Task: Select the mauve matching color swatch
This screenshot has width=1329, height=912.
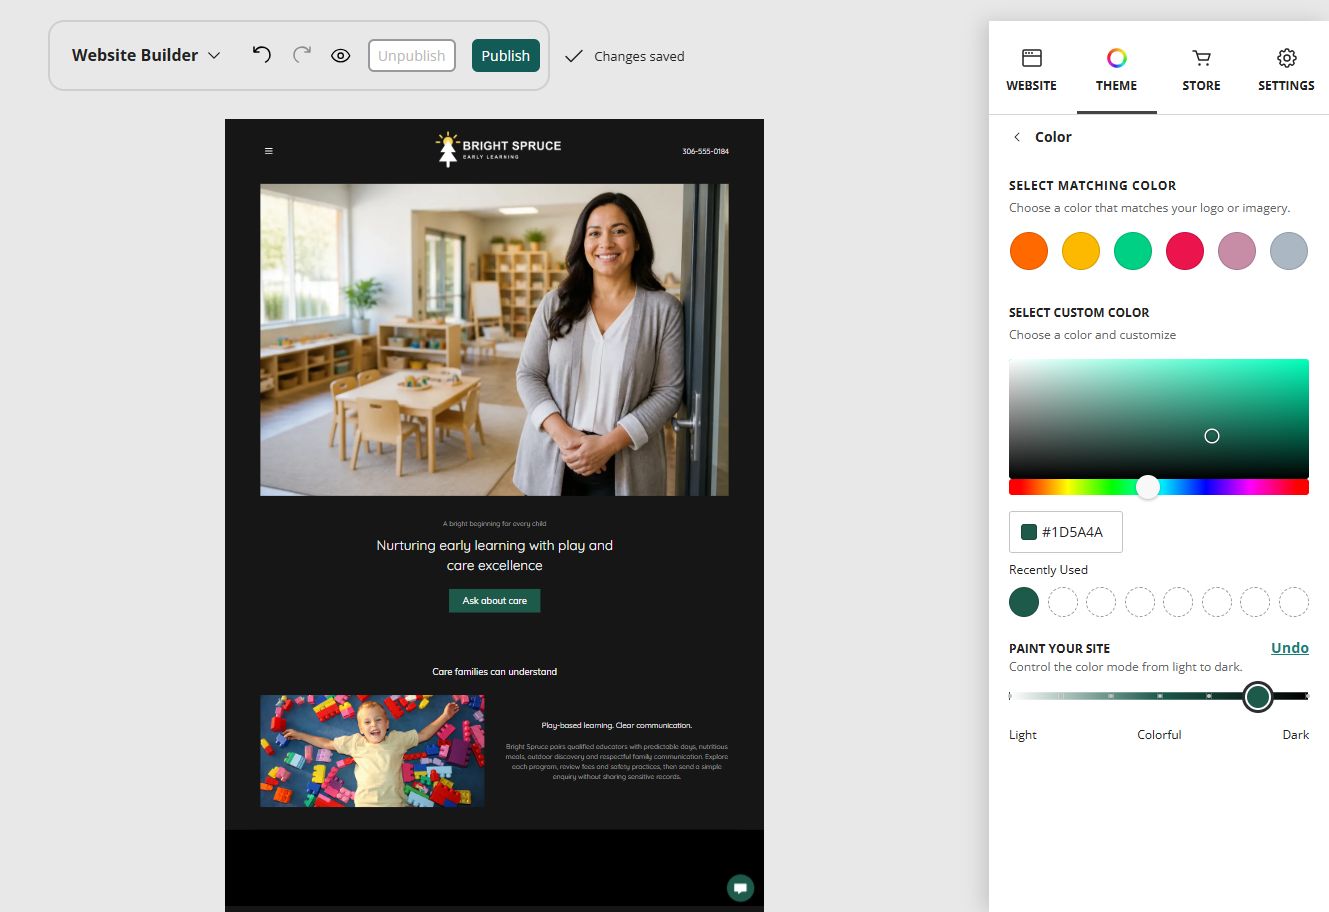Action: pyautogui.click(x=1237, y=251)
